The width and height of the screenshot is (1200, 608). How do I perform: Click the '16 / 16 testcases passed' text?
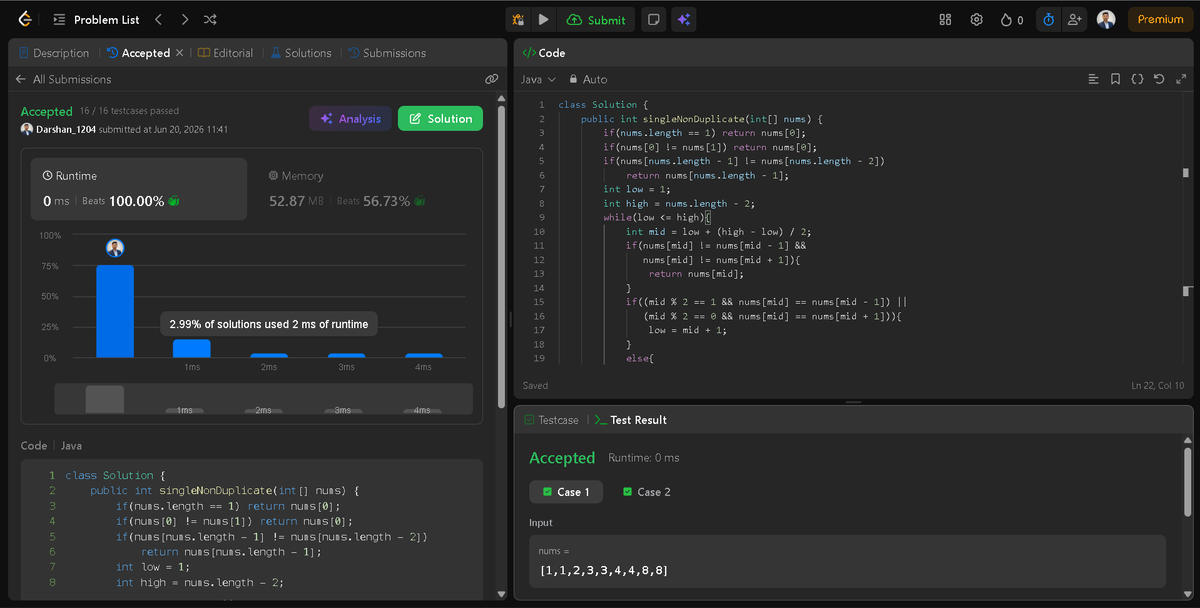pyautogui.click(x=129, y=111)
